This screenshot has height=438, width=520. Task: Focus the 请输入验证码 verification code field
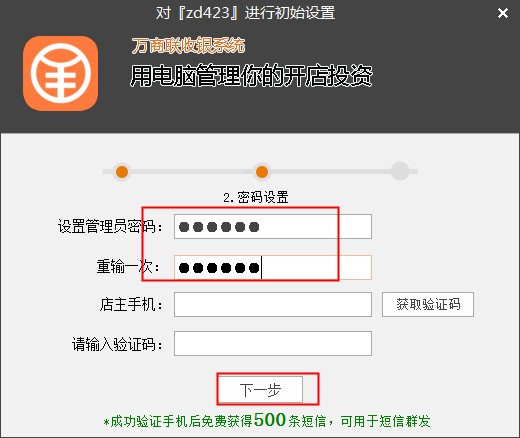(x=273, y=343)
